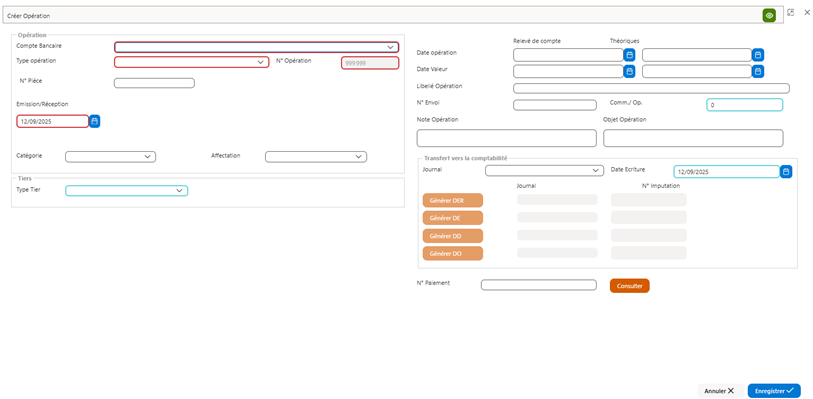Click the Libellé Opération input field
Image resolution: width=813 pixels, height=399 pixels.
point(651,88)
